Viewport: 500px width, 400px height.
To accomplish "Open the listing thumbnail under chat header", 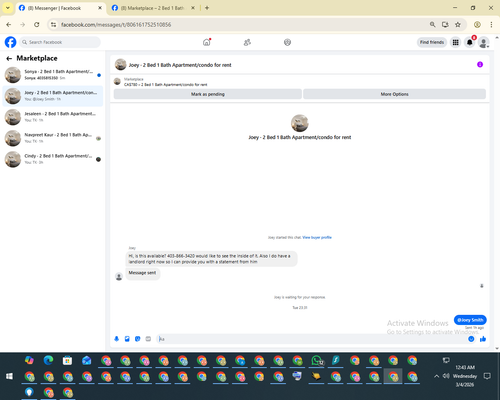I will click(117, 82).
